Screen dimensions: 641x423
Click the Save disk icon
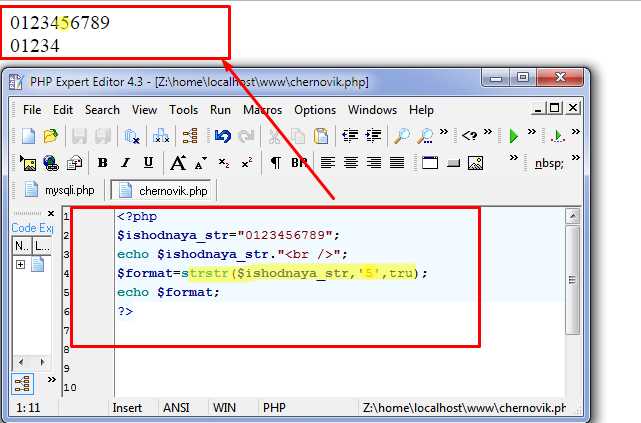pyautogui.click(x=79, y=137)
